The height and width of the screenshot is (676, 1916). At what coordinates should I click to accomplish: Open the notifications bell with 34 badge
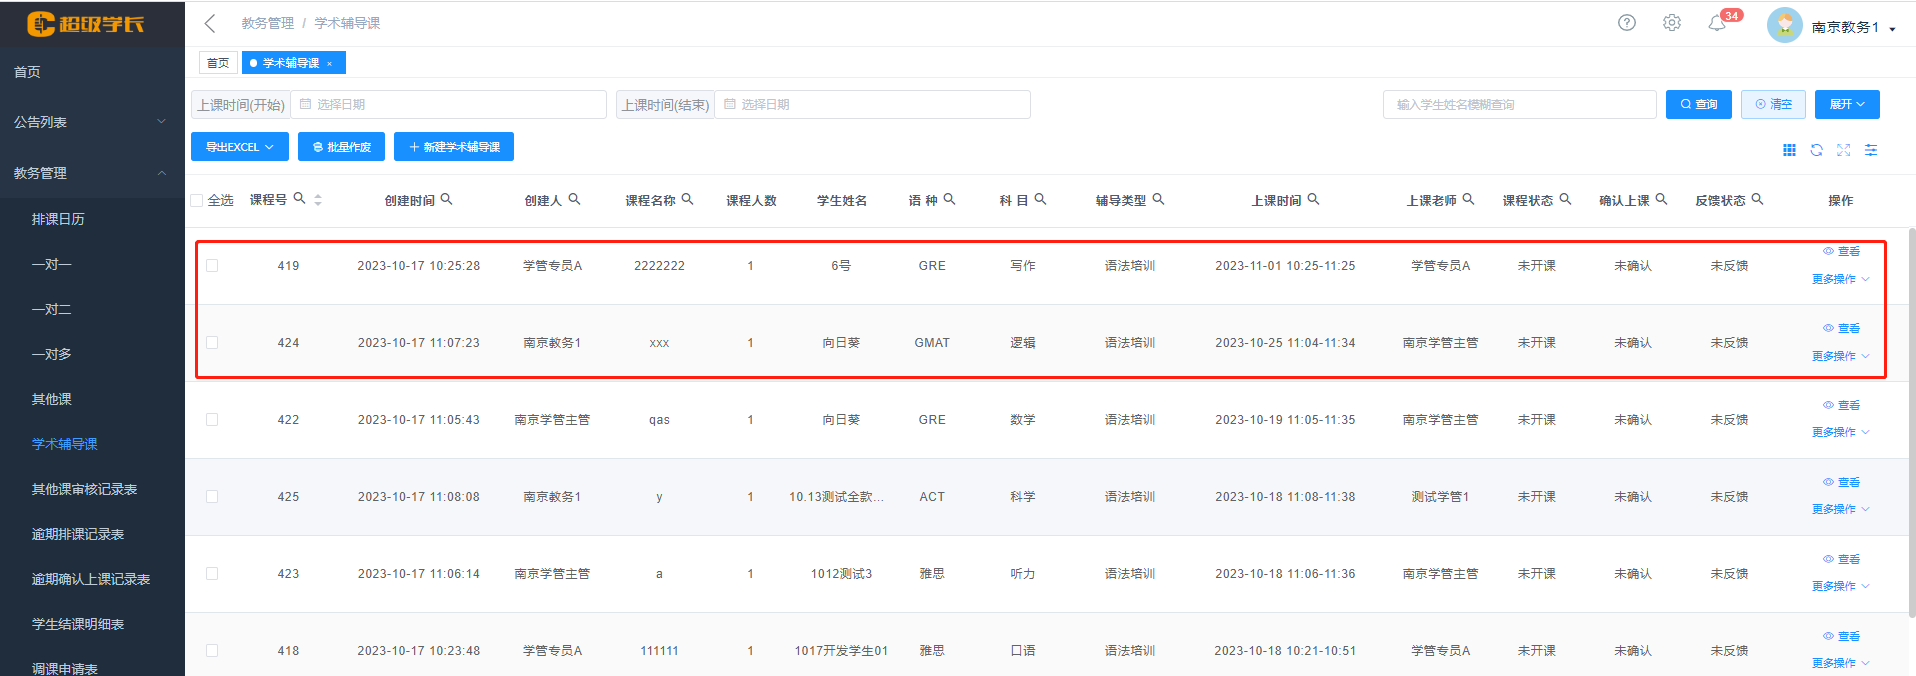1717,23
